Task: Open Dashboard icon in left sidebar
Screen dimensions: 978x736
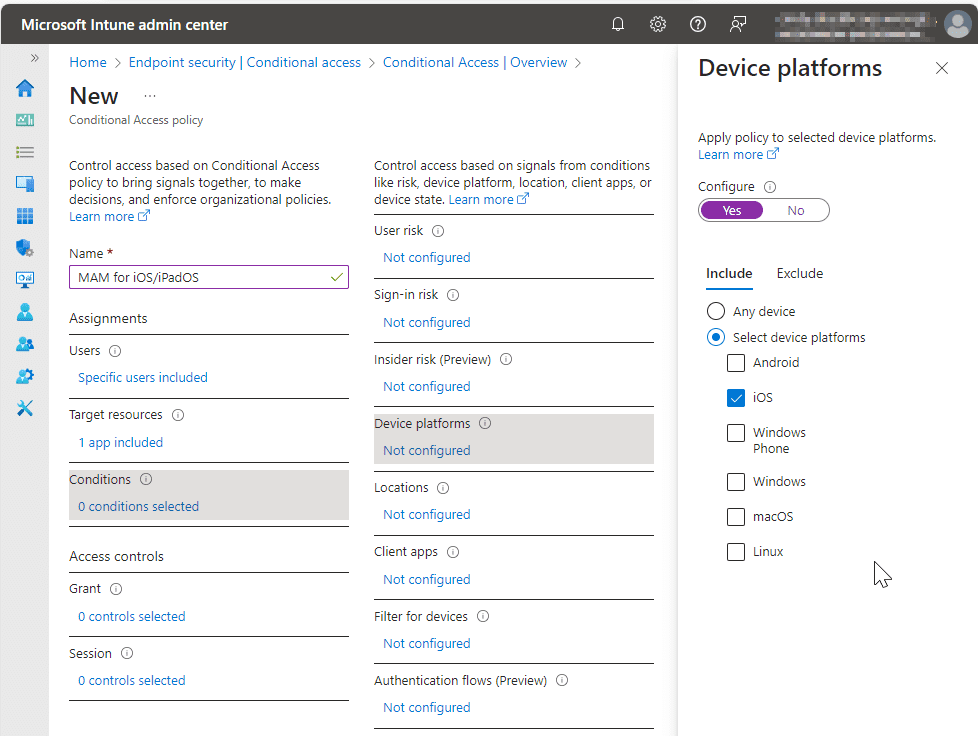Action: [x=25, y=120]
